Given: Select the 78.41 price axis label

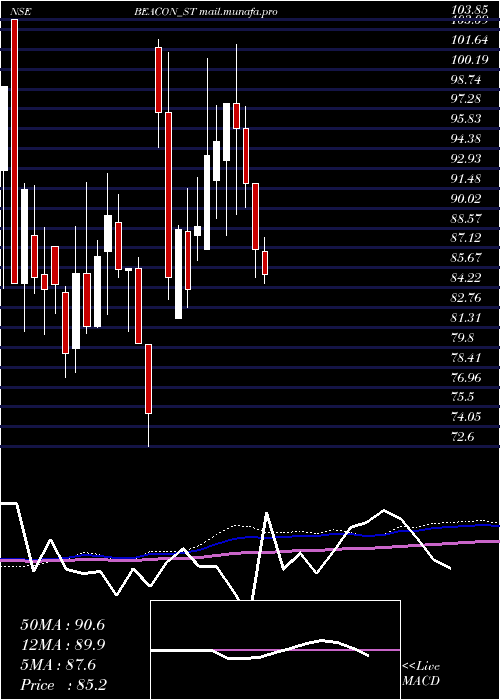Looking at the screenshot, I should [467, 357].
